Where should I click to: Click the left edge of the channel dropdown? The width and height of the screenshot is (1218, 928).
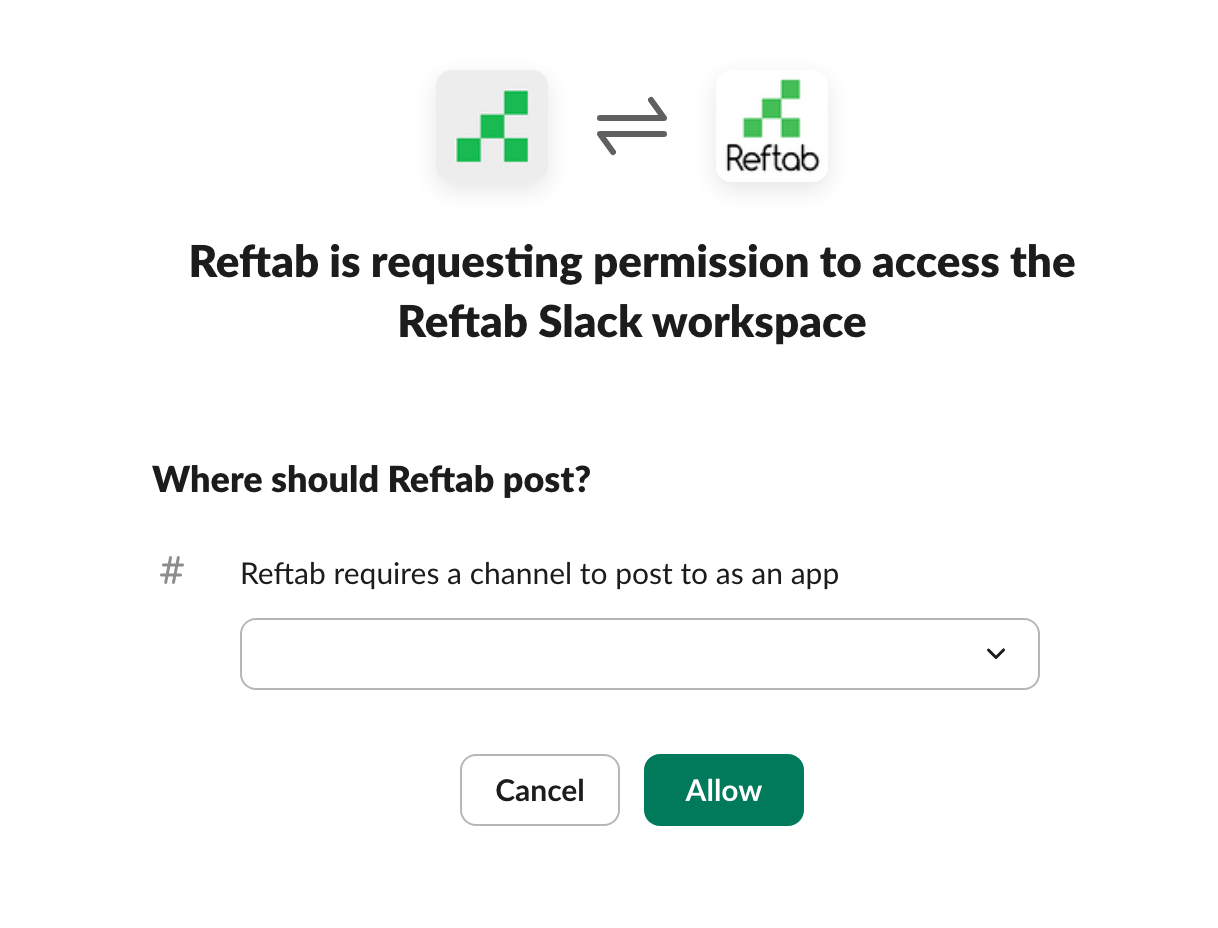point(252,654)
